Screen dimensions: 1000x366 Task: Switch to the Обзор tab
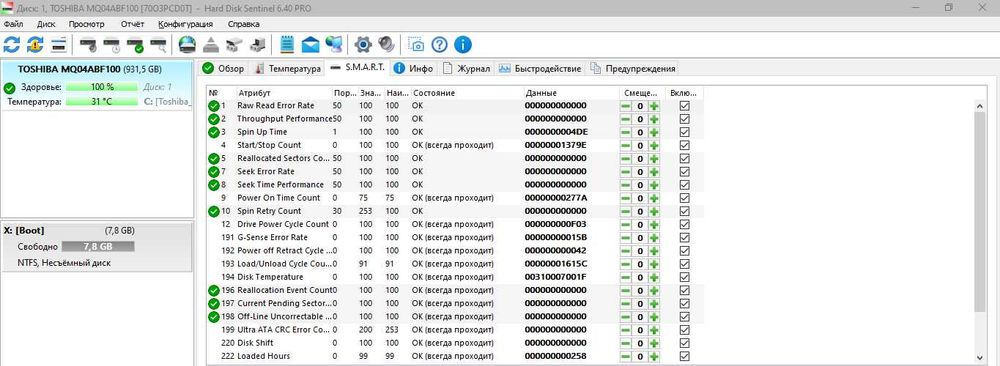click(223, 68)
